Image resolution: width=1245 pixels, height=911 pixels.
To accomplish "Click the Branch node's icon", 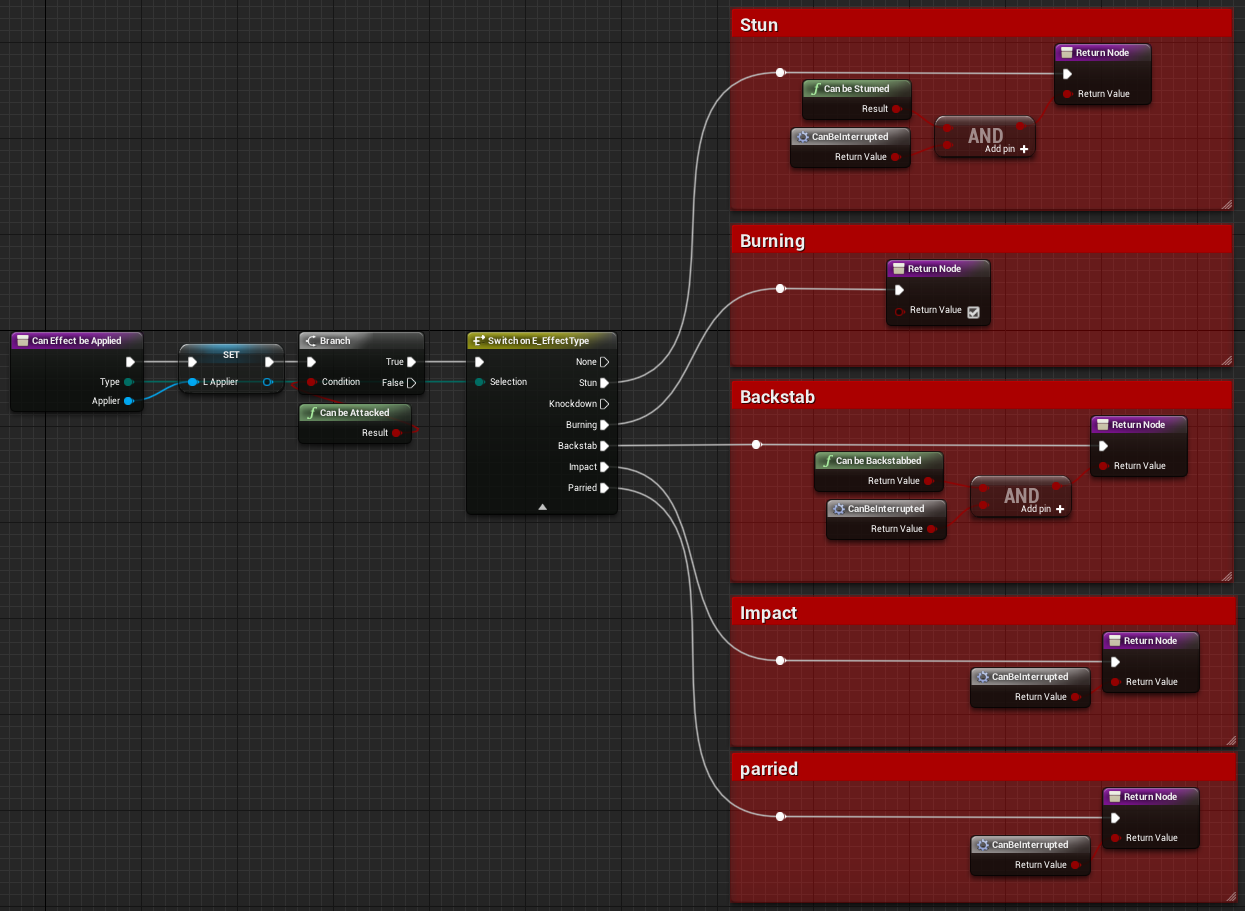I will point(310,341).
